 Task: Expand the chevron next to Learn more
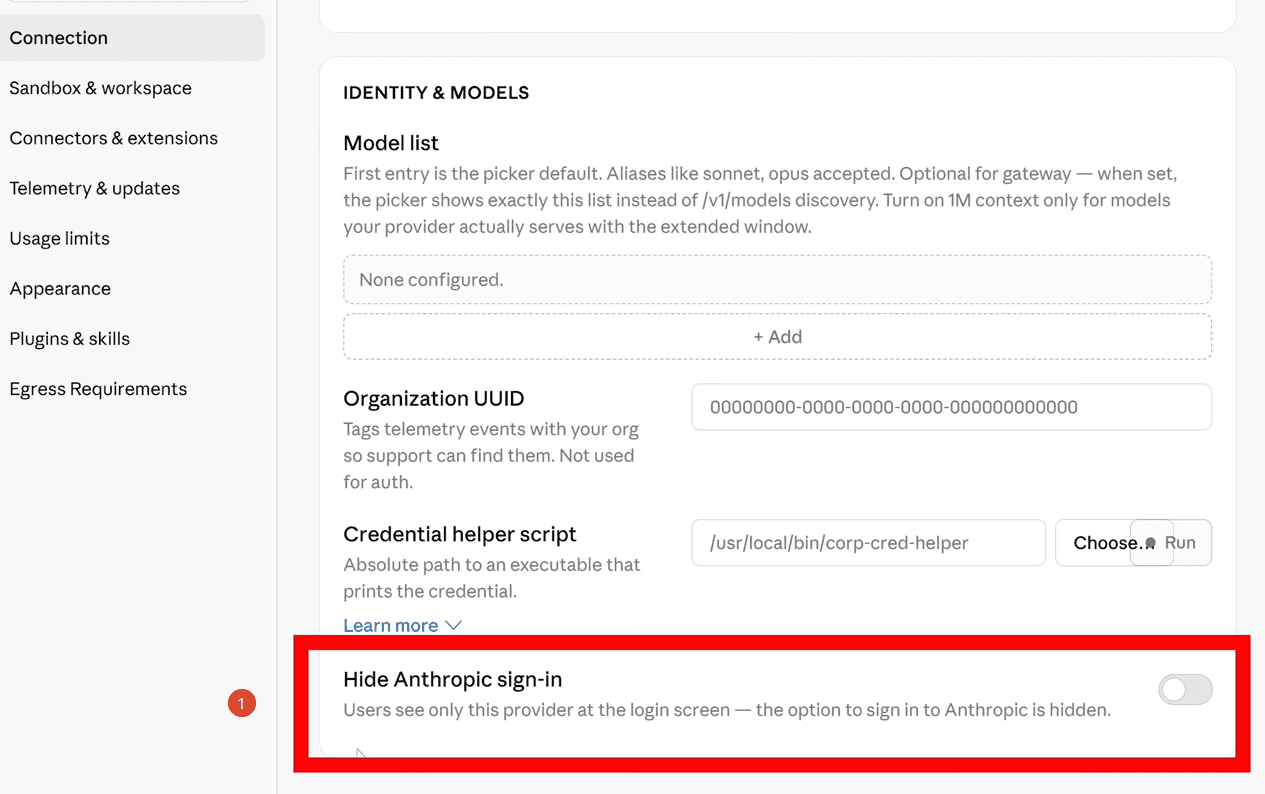[453, 625]
